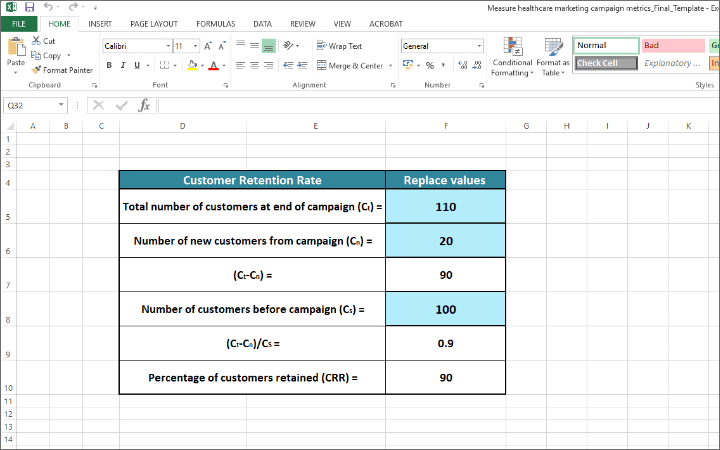Toggle Wrap Text
Screen dimensions: 720x450
point(339,46)
